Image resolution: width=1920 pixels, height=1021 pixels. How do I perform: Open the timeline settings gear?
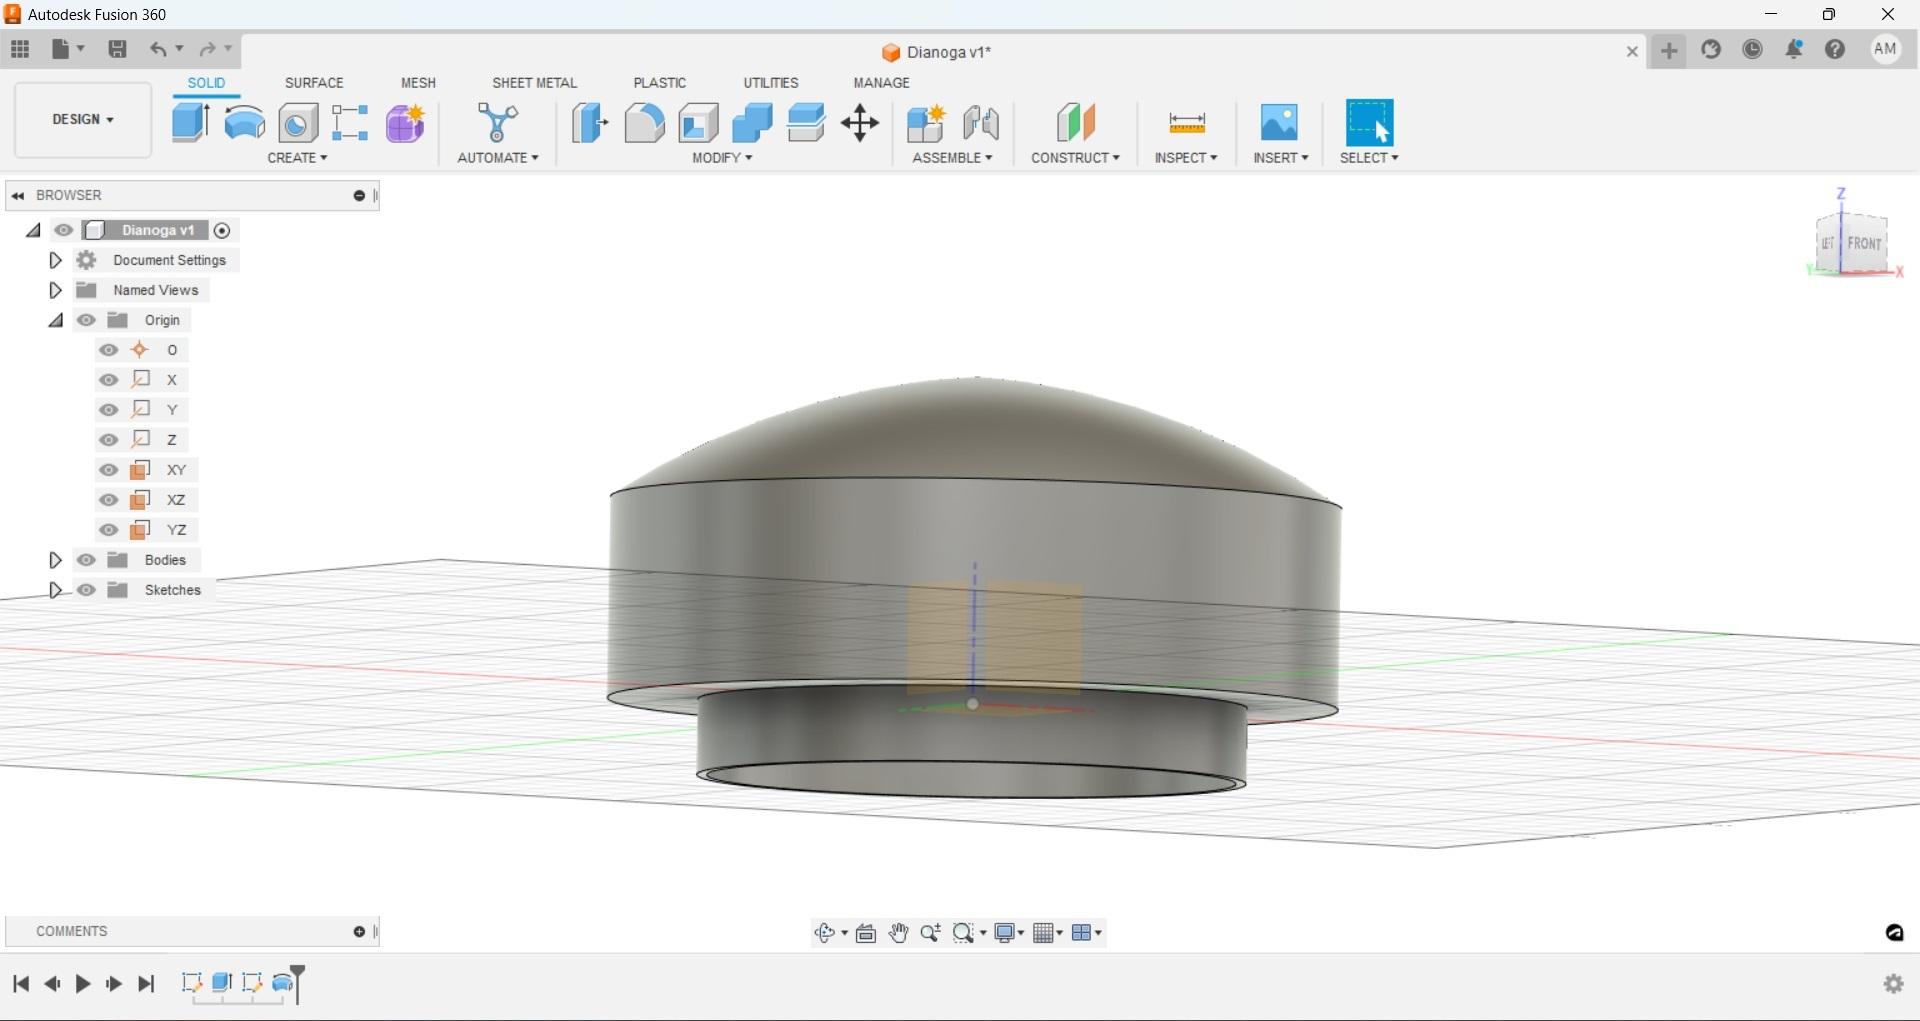(x=1893, y=984)
